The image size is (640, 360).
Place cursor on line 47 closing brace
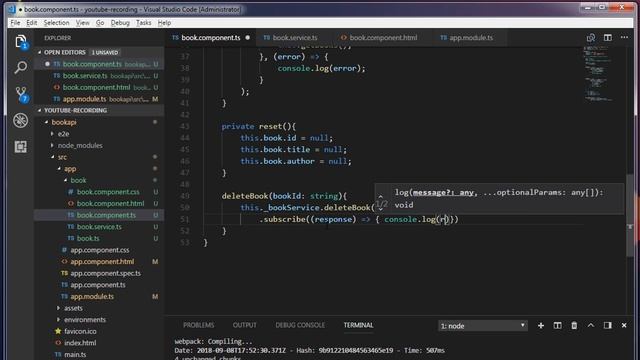tap(224, 173)
